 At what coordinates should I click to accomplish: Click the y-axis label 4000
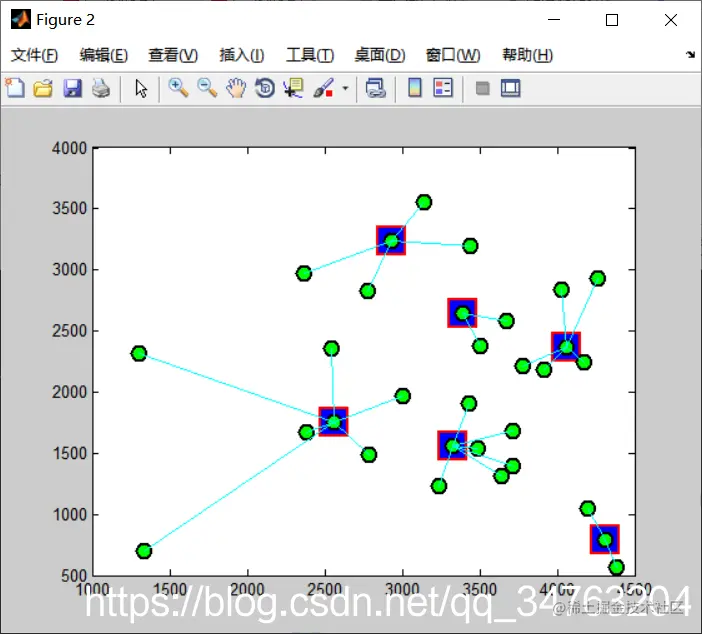pos(69,148)
